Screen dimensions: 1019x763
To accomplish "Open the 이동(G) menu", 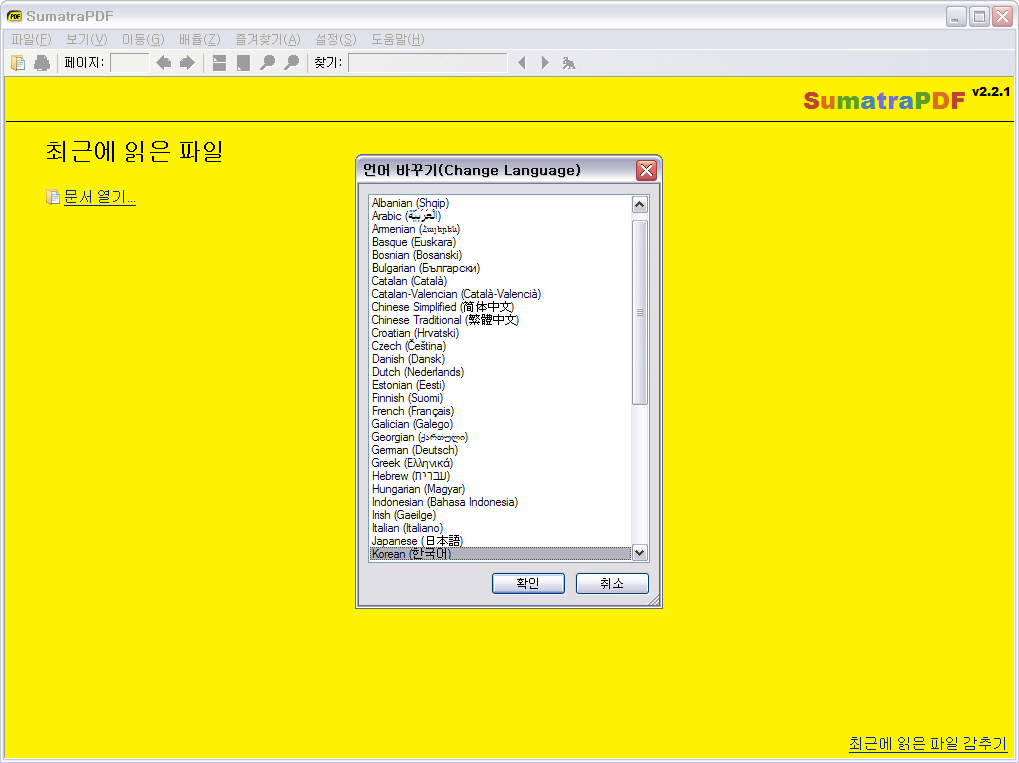I will pyautogui.click(x=143, y=40).
